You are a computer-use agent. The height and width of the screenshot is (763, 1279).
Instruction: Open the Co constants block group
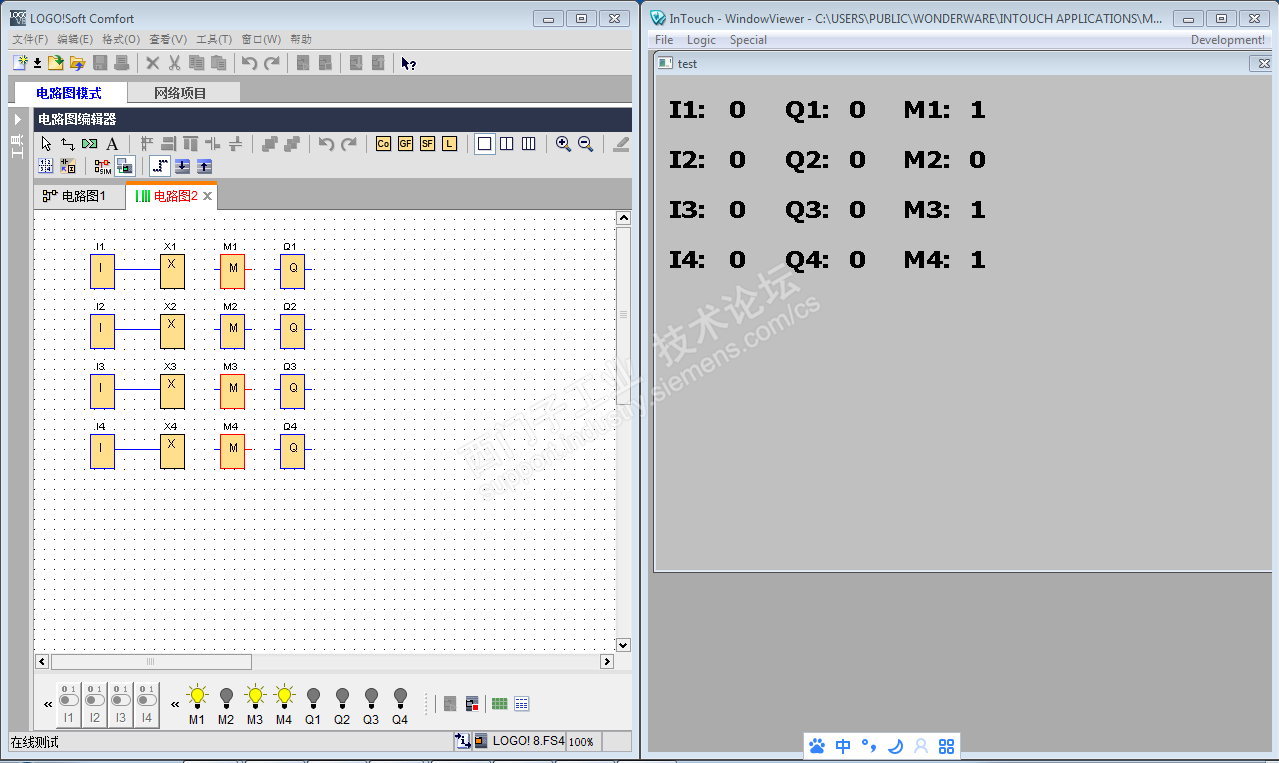coord(383,144)
